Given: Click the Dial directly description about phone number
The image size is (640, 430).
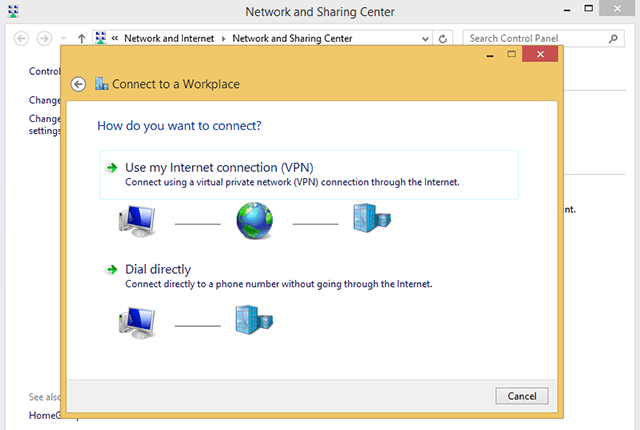Looking at the screenshot, I should coord(278,284).
